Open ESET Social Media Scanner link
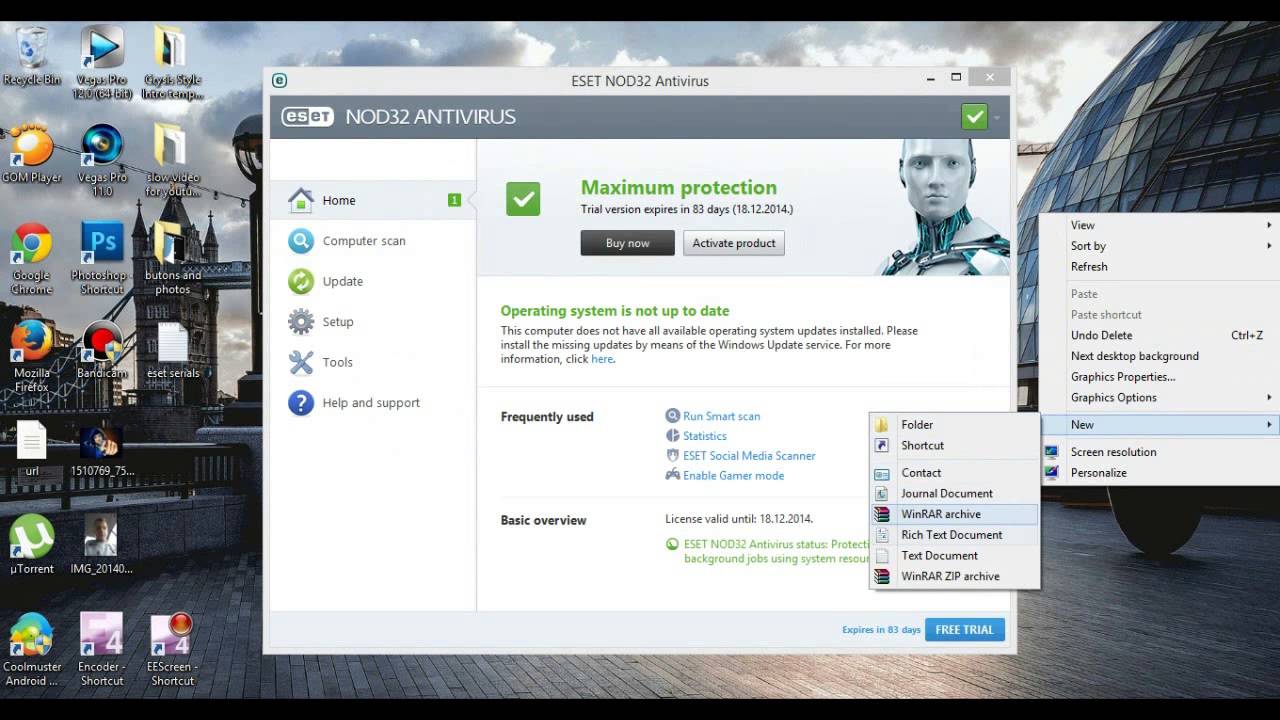Screen dimensions: 1280x720 [x=749, y=456]
